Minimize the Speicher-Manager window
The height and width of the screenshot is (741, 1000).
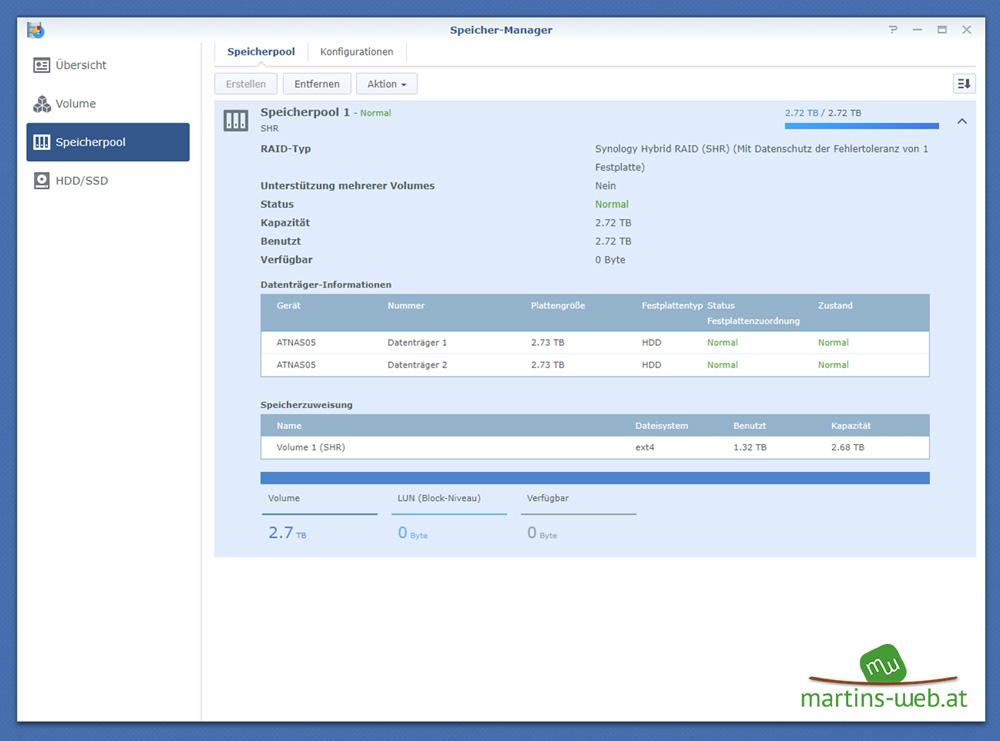point(917,29)
